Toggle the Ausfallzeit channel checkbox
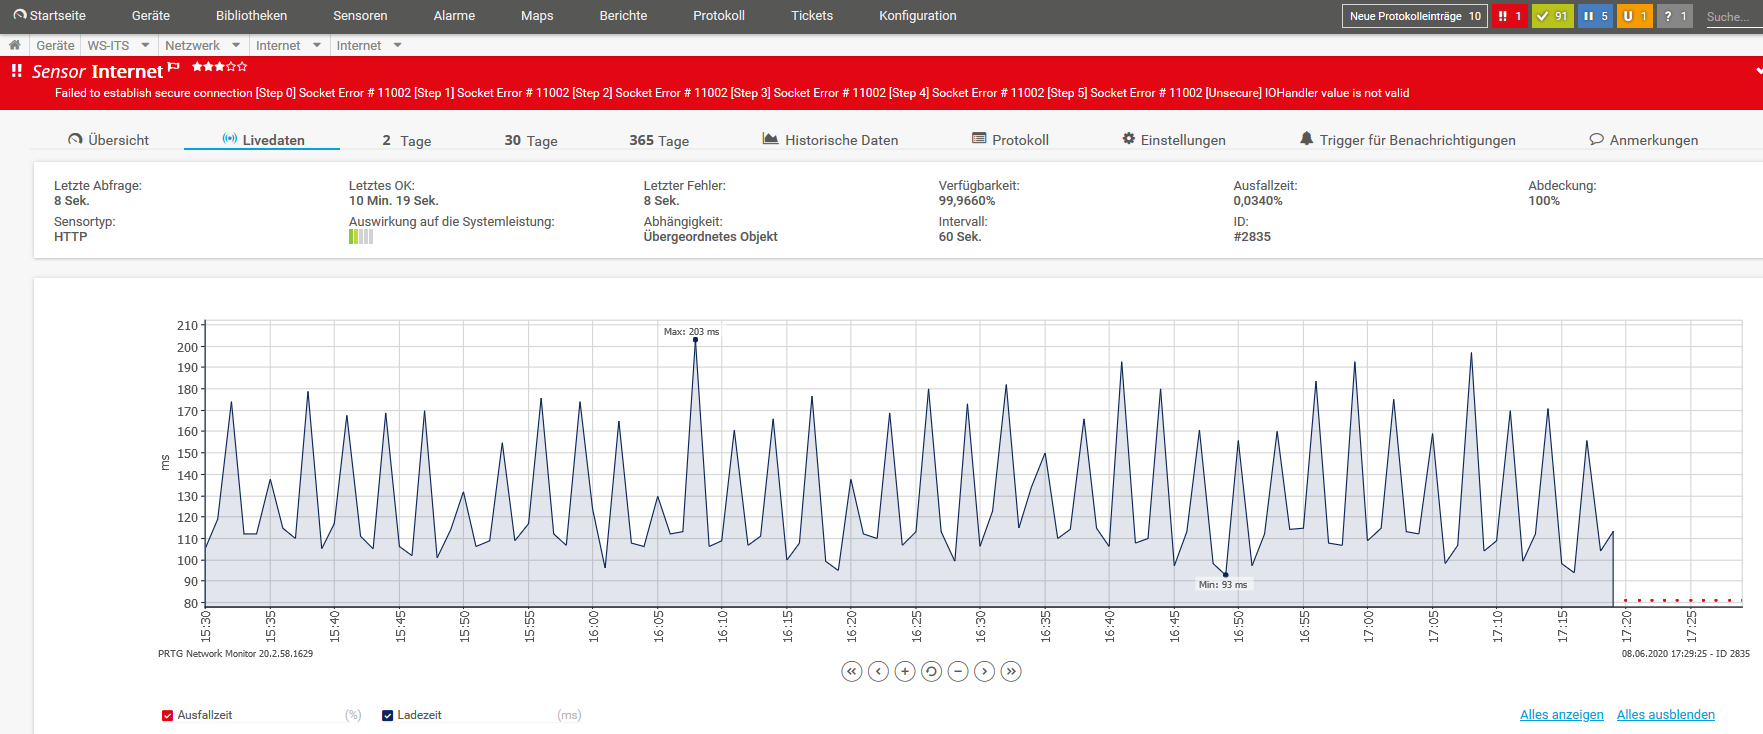Image resolution: width=1763 pixels, height=734 pixels. [167, 715]
